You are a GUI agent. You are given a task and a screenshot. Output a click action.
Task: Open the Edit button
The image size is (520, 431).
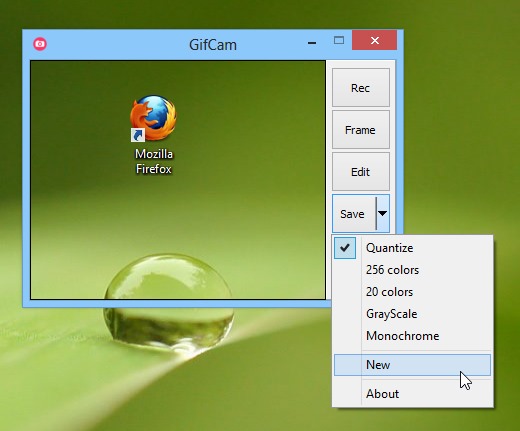[361, 172]
